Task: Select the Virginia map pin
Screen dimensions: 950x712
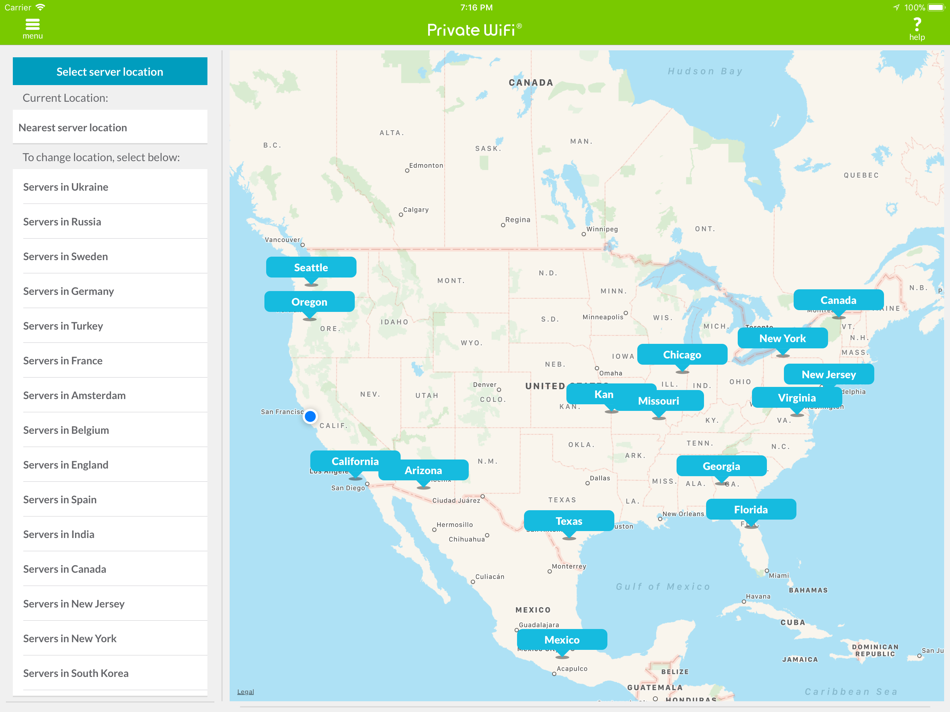Action: (797, 398)
